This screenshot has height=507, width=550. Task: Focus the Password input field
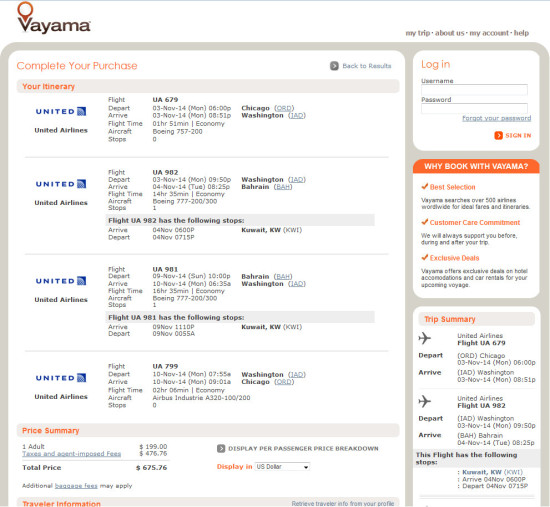[x=474, y=108]
